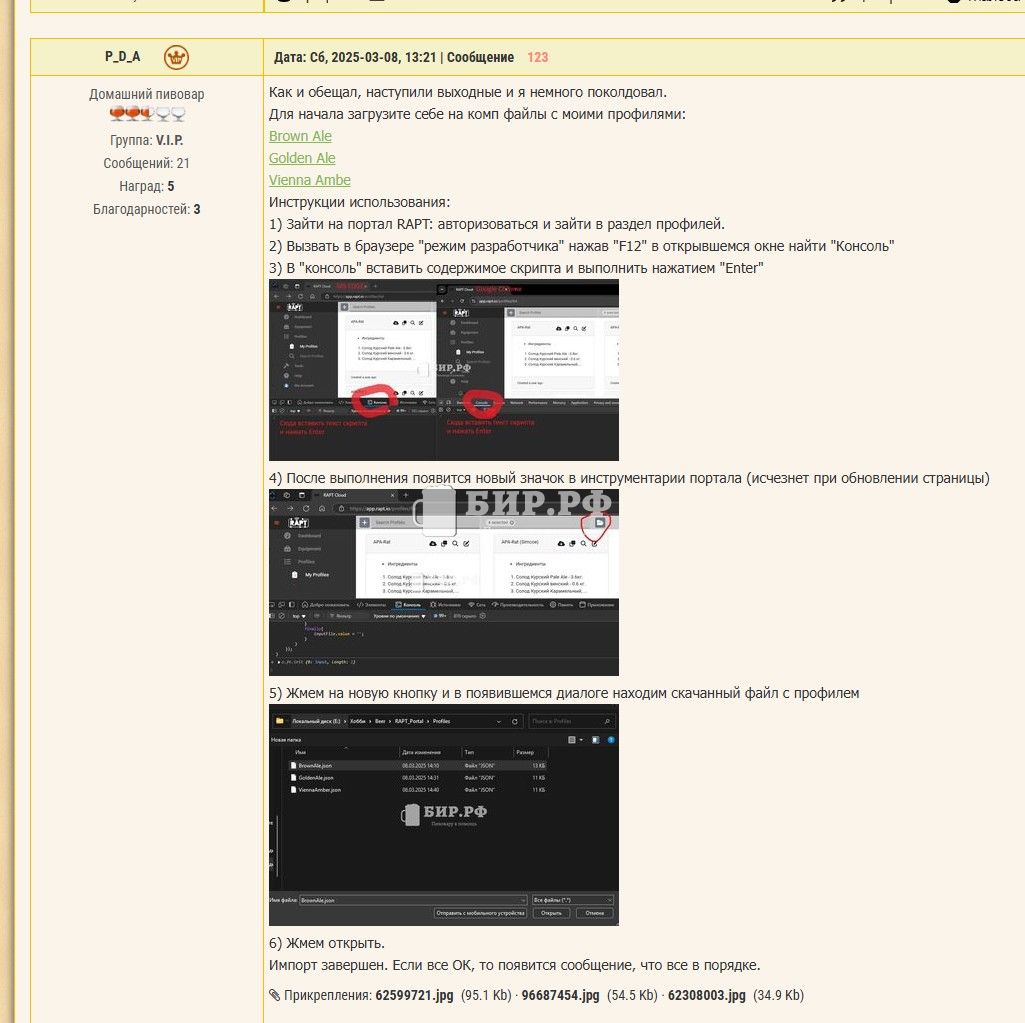Click the "Наград: 5" awards count
The height and width of the screenshot is (1023, 1025).
pos(146,186)
